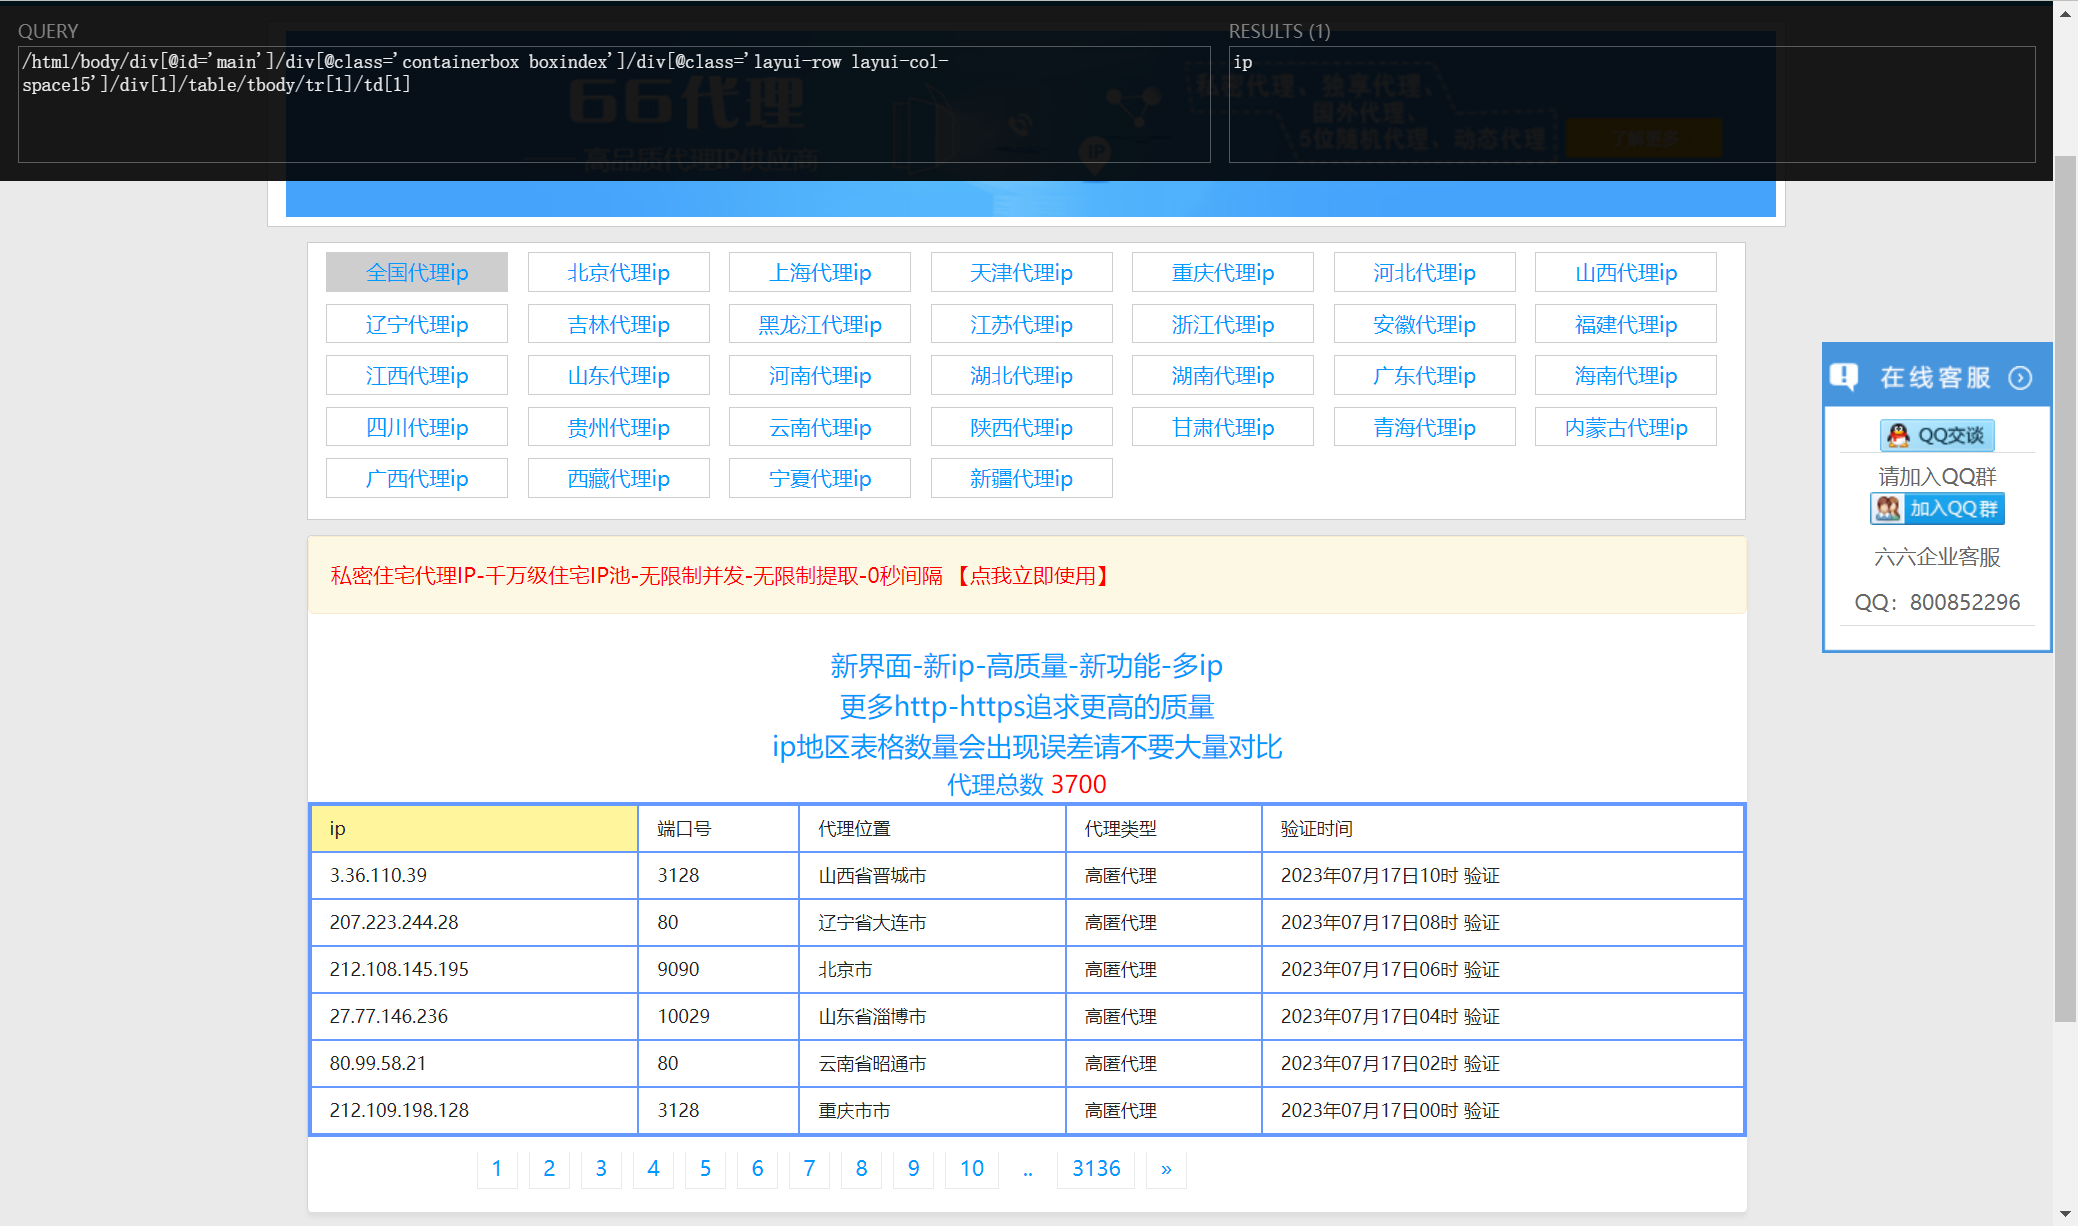Click the 验证时间 column header

[x=1503, y=828]
